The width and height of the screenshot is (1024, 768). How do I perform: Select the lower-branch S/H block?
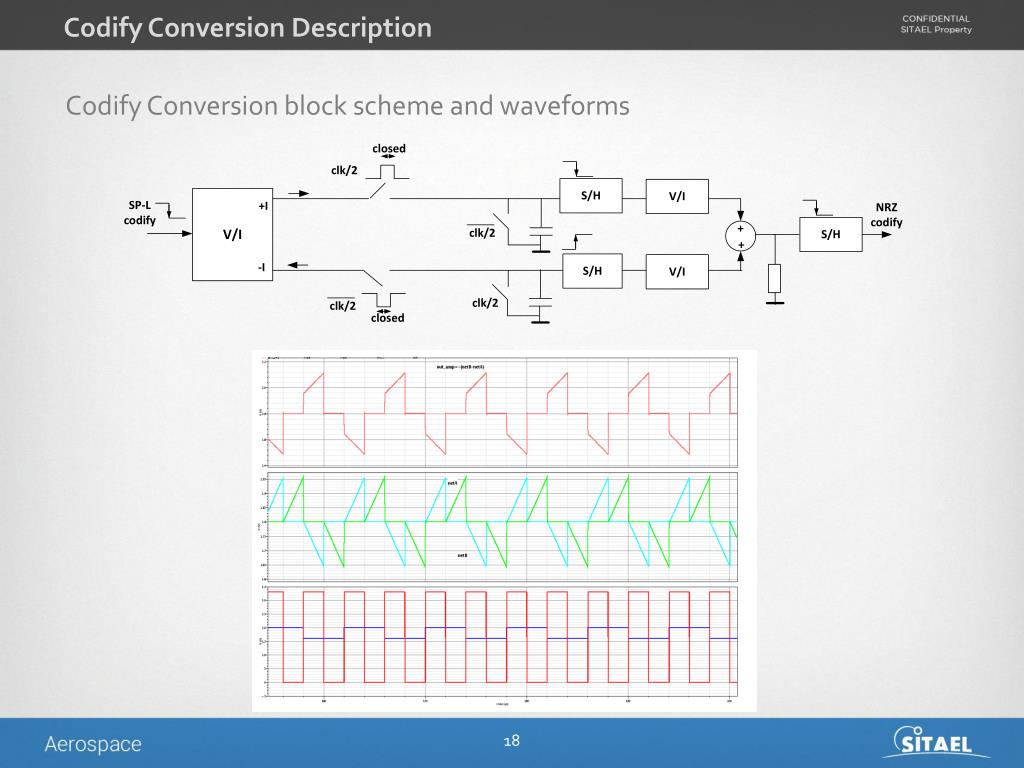[592, 271]
